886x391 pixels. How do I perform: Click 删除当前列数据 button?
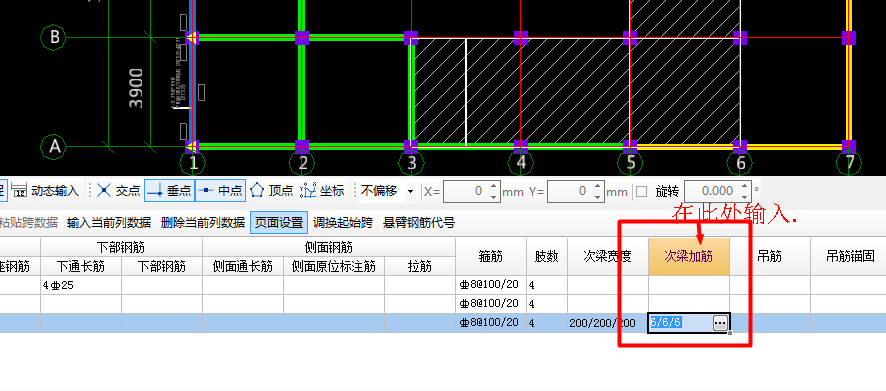click(203, 223)
